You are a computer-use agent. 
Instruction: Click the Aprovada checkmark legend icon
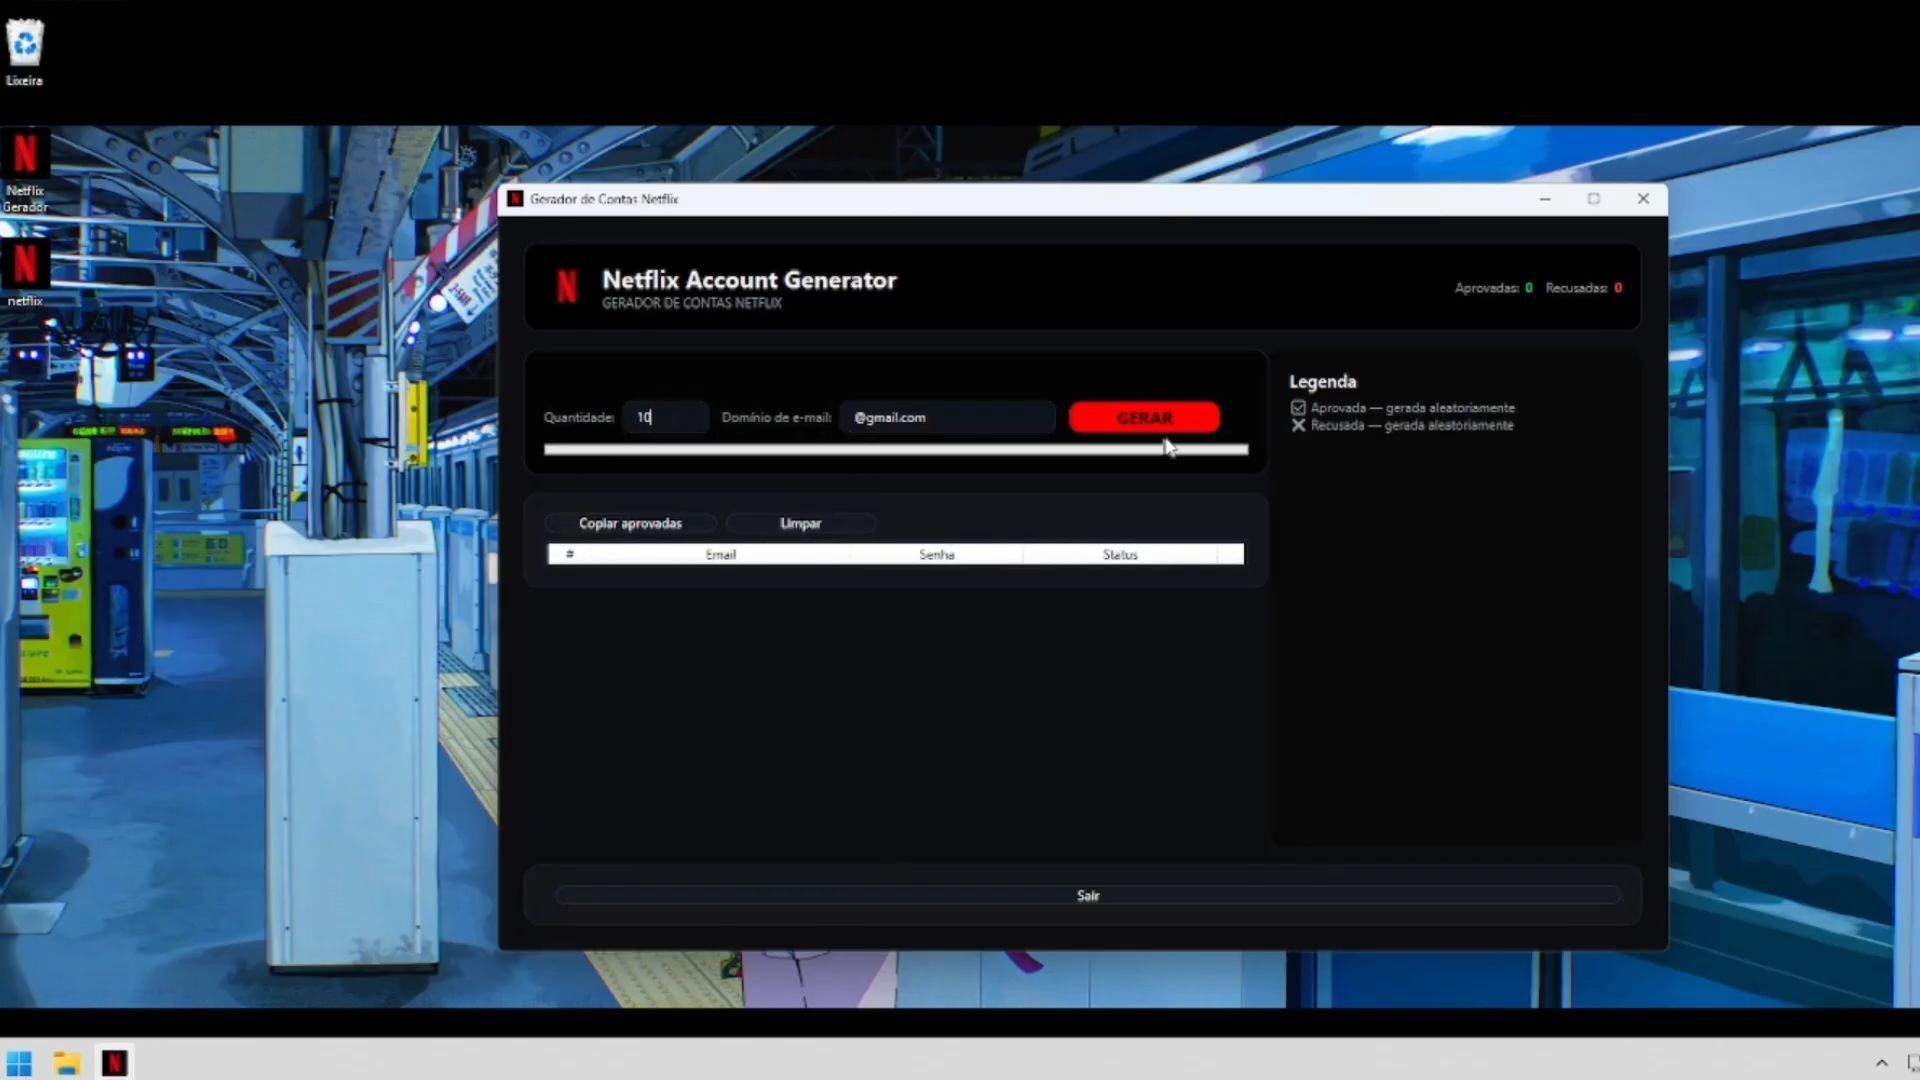coord(1298,408)
